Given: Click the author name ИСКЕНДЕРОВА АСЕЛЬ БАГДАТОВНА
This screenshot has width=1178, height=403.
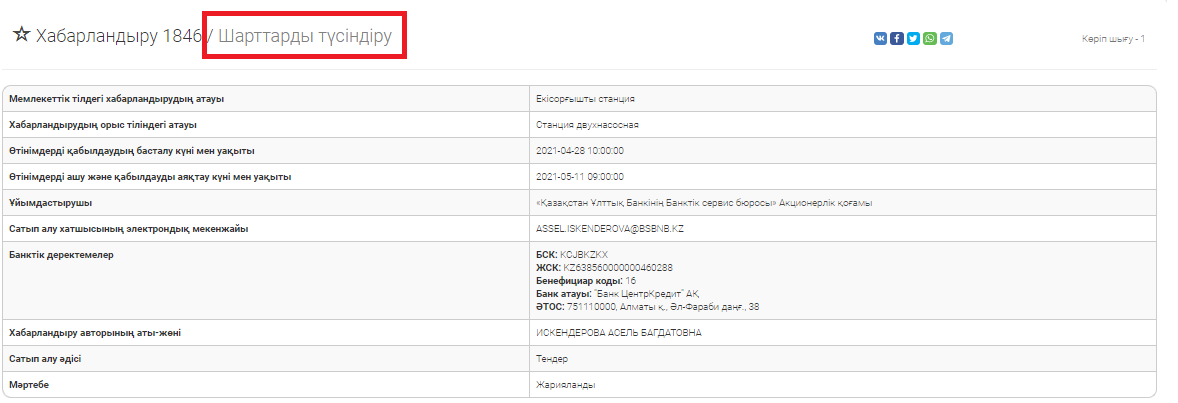Looking at the screenshot, I should (x=619, y=333).
